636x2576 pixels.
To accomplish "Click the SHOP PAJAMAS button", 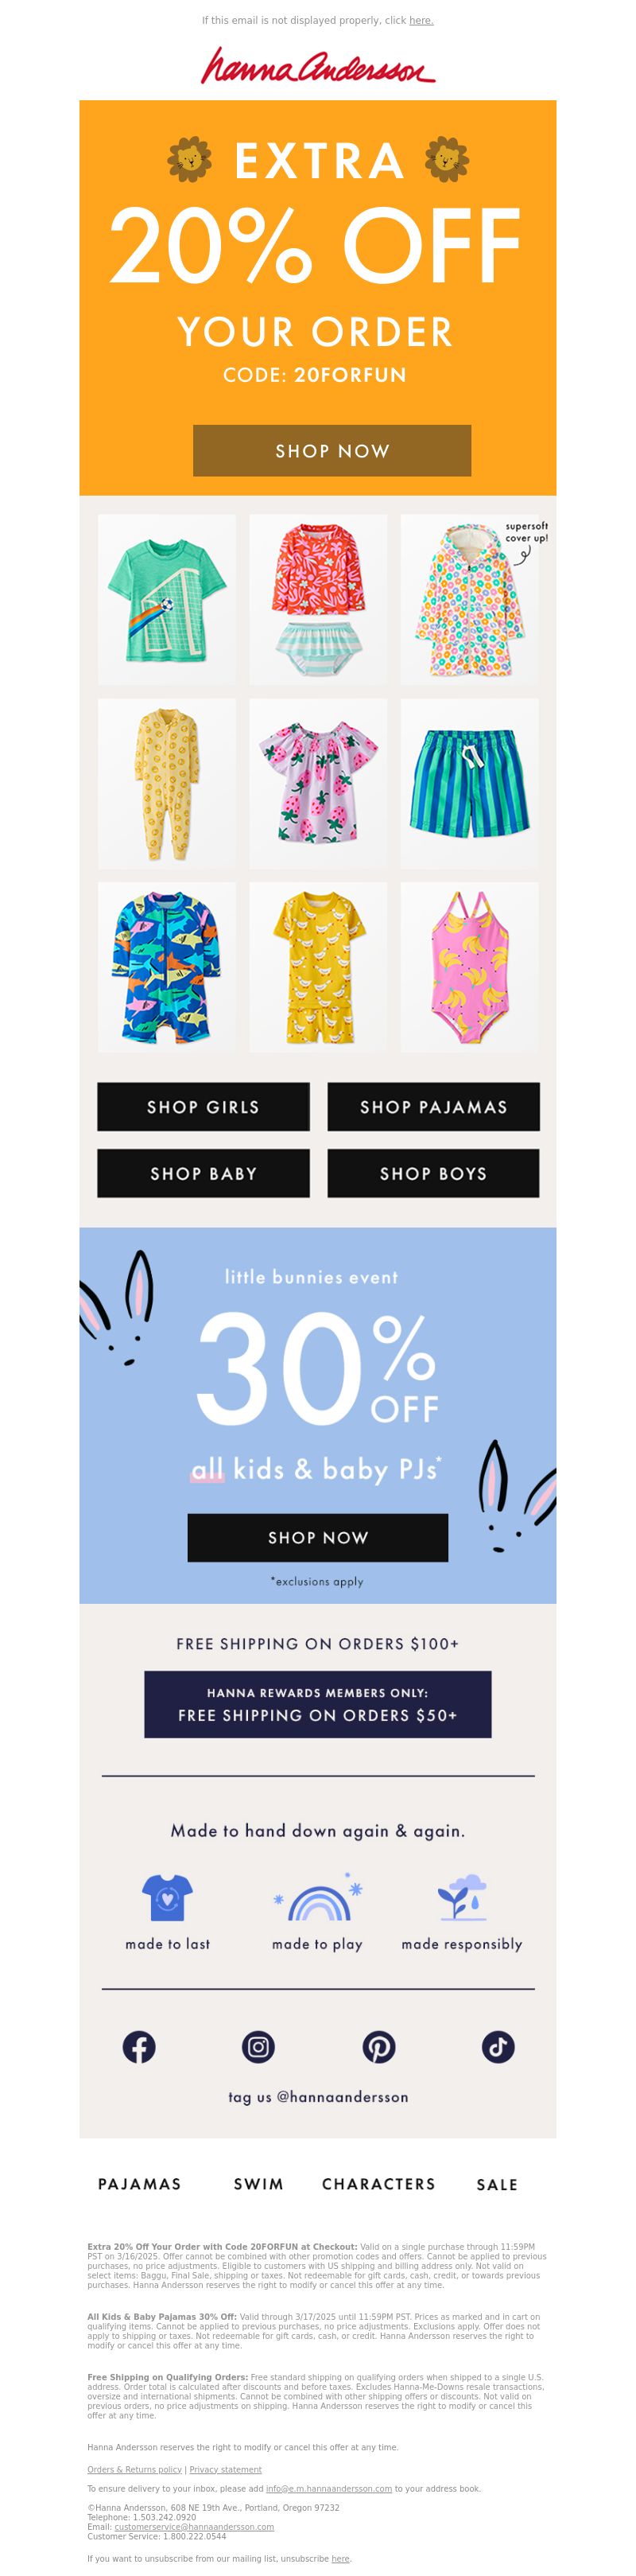I will click(x=433, y=1106).
